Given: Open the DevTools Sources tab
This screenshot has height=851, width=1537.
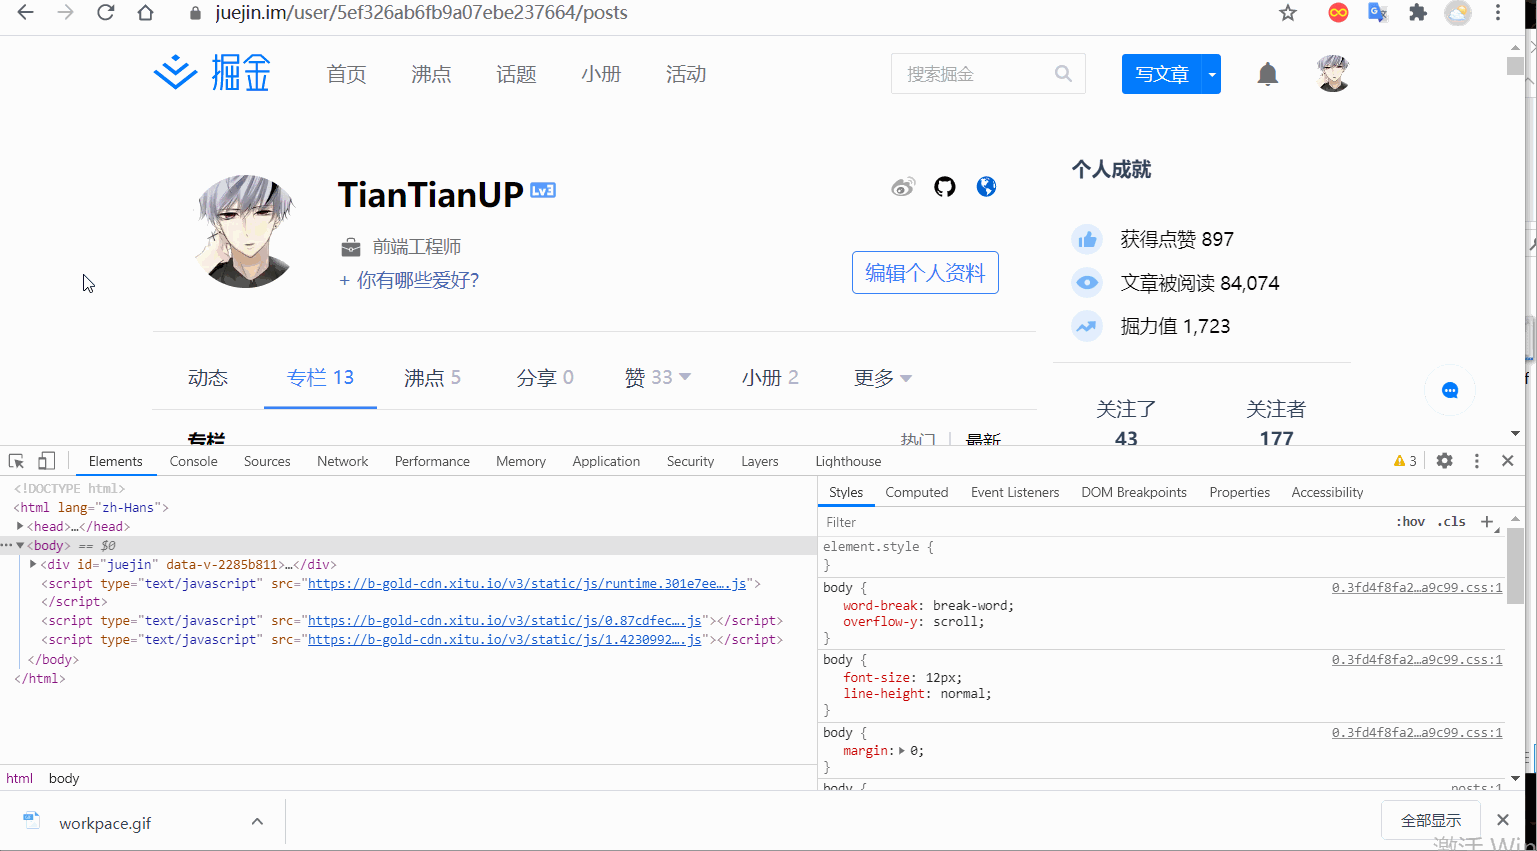Looking at the screenshot, I should (x=267, y=461).
